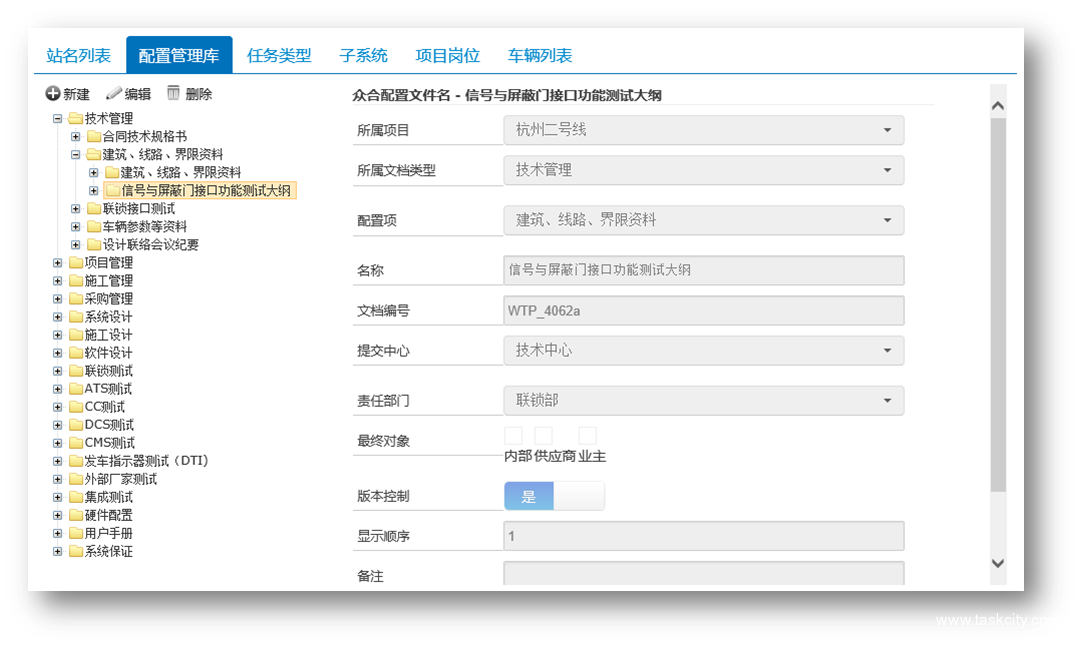The image size is (1080, 647).
Task: Open the 车辆列表 tab
Action: 540,56
